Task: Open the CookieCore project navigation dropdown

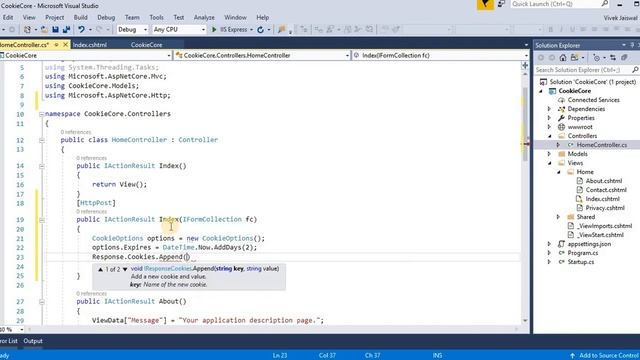Action: [x=169, y=56]
